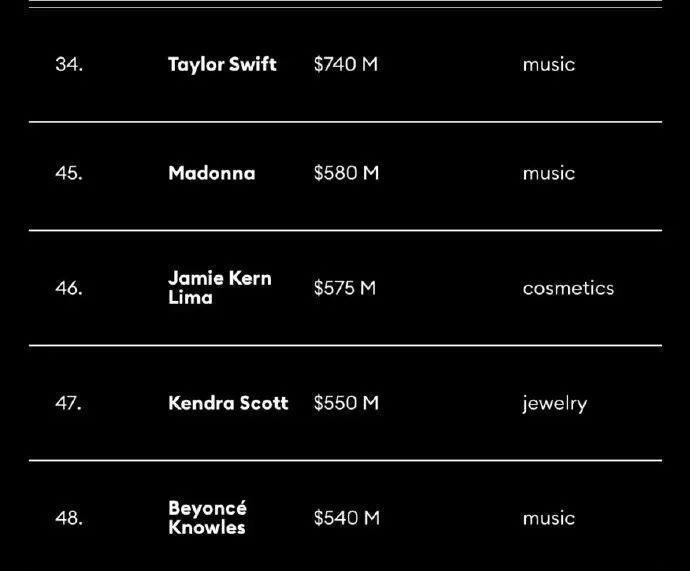Click Taylor Swift's music category label

tap(548, 64)
